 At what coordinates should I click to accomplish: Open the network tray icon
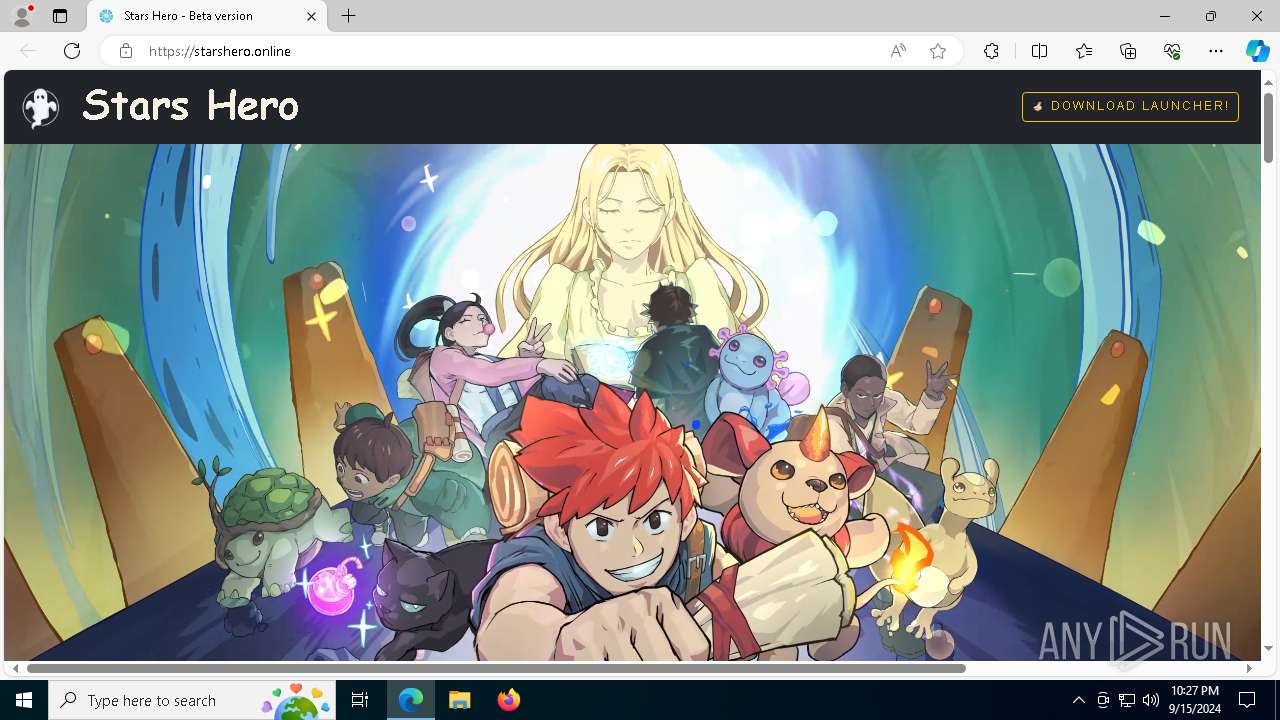(x=1126, y=700)
